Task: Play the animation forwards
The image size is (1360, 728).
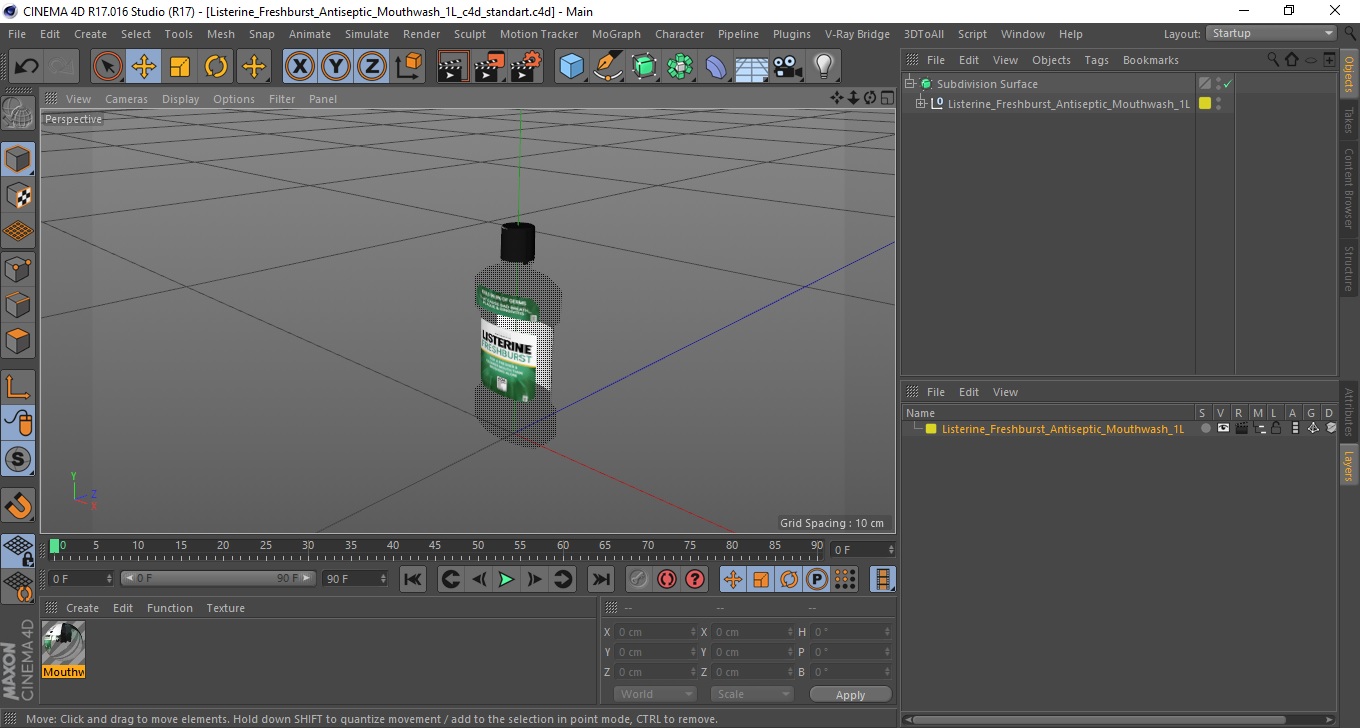Action: point(506,579)
